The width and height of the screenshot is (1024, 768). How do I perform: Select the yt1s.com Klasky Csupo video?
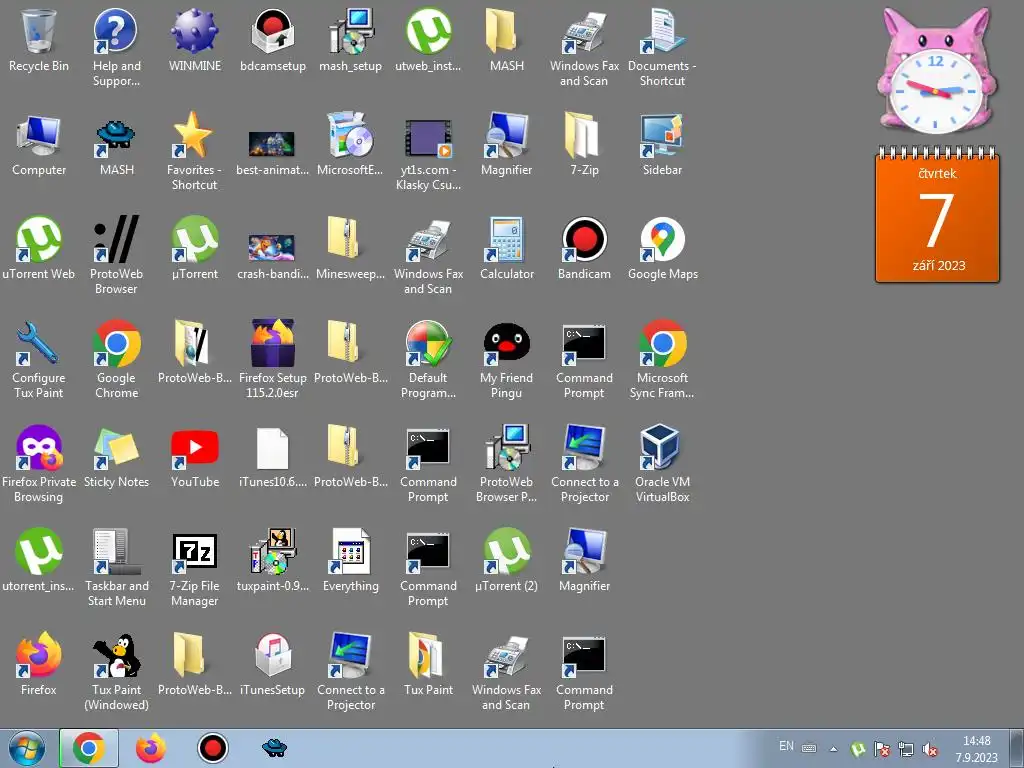click(428, 137)
